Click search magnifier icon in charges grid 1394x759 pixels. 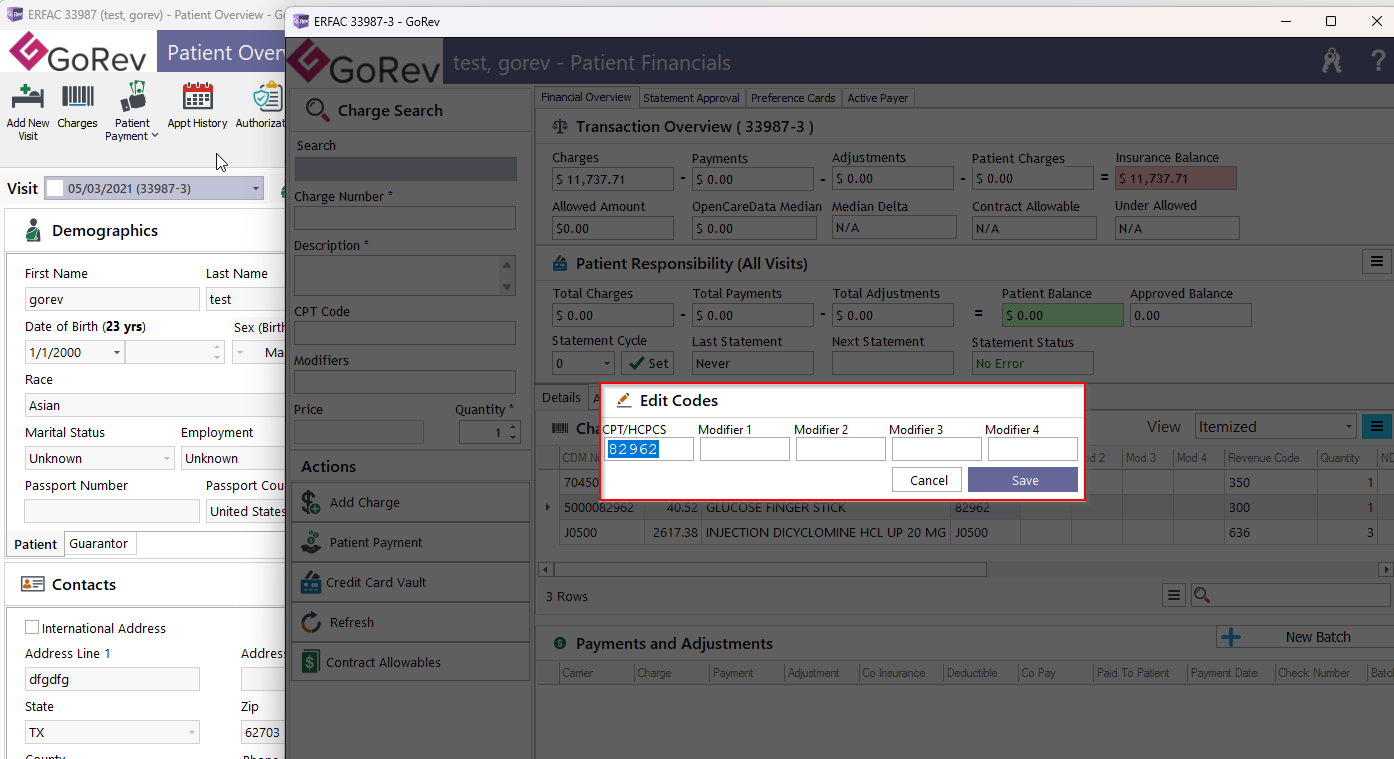coord(1202,596)
